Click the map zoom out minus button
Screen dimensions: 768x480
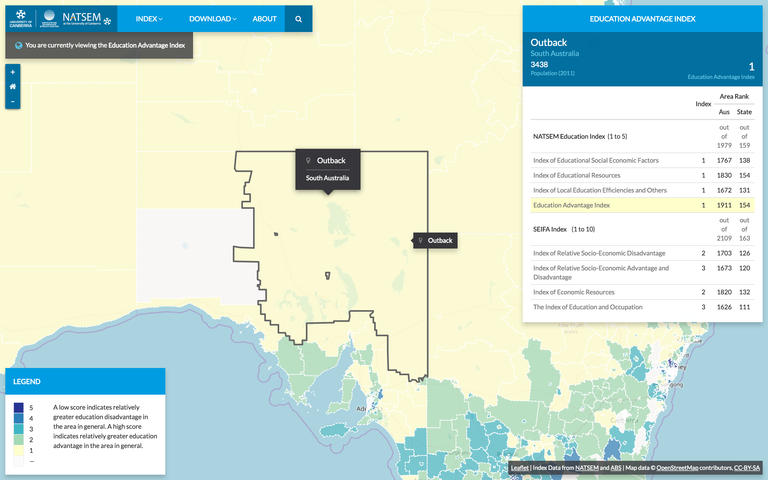click(12, 101)
